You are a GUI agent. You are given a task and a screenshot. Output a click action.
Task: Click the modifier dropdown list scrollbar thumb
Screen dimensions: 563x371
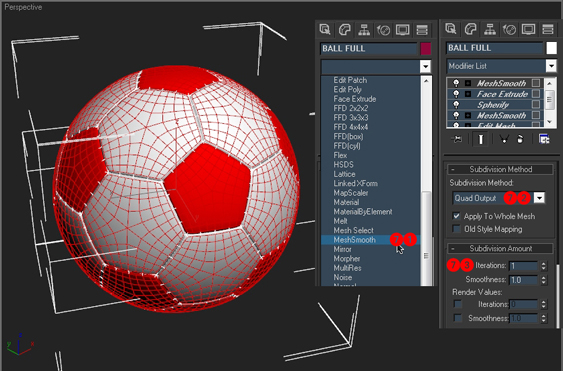click(x=426, y=238)
